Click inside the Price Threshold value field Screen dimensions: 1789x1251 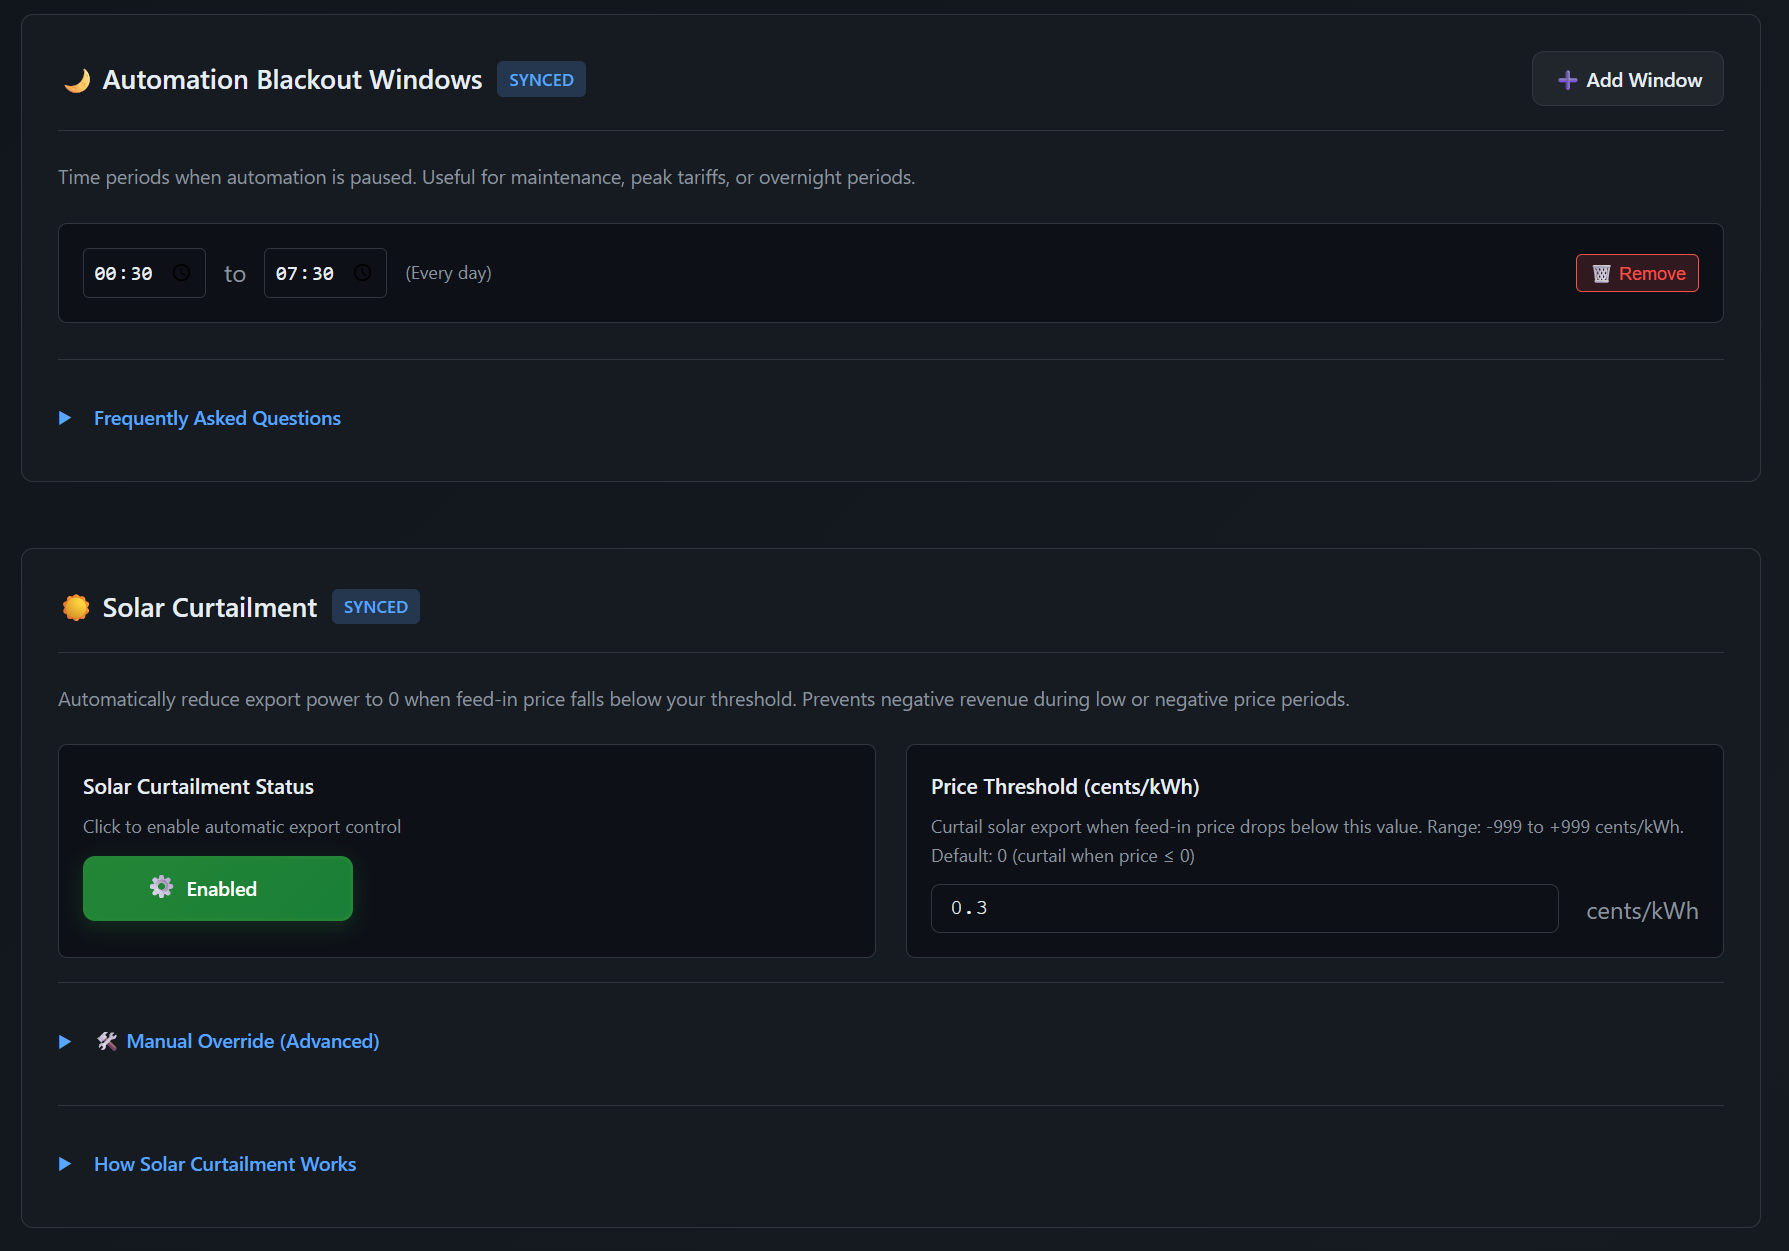(1243, 908)
